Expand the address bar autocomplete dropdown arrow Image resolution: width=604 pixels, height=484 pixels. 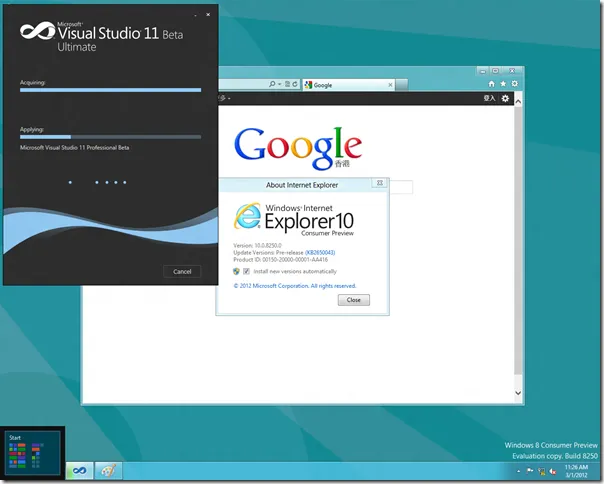[279, 84]
